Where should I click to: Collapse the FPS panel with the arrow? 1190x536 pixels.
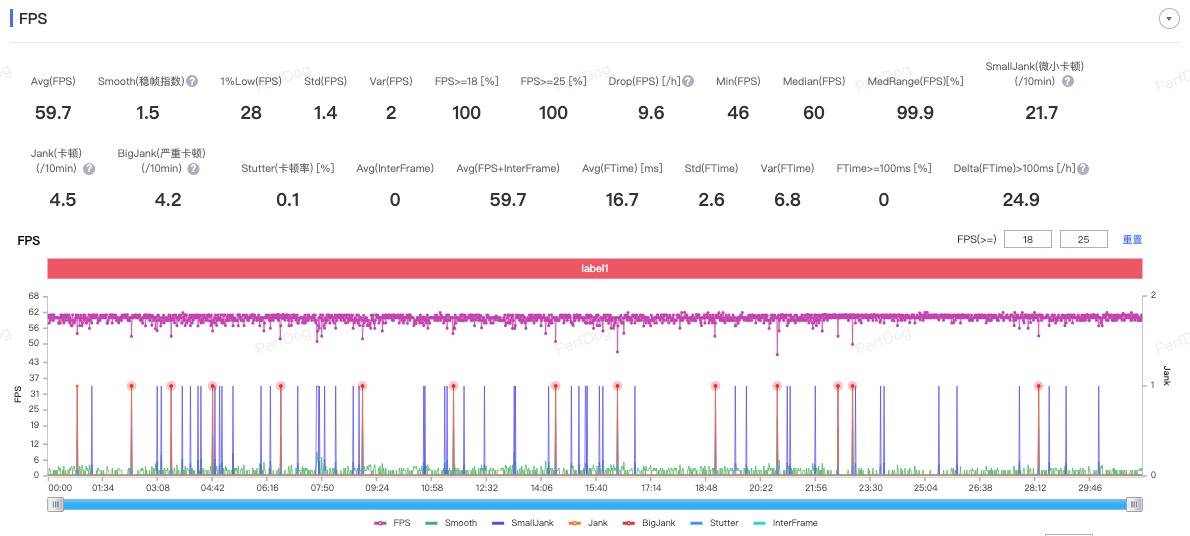1167,19
